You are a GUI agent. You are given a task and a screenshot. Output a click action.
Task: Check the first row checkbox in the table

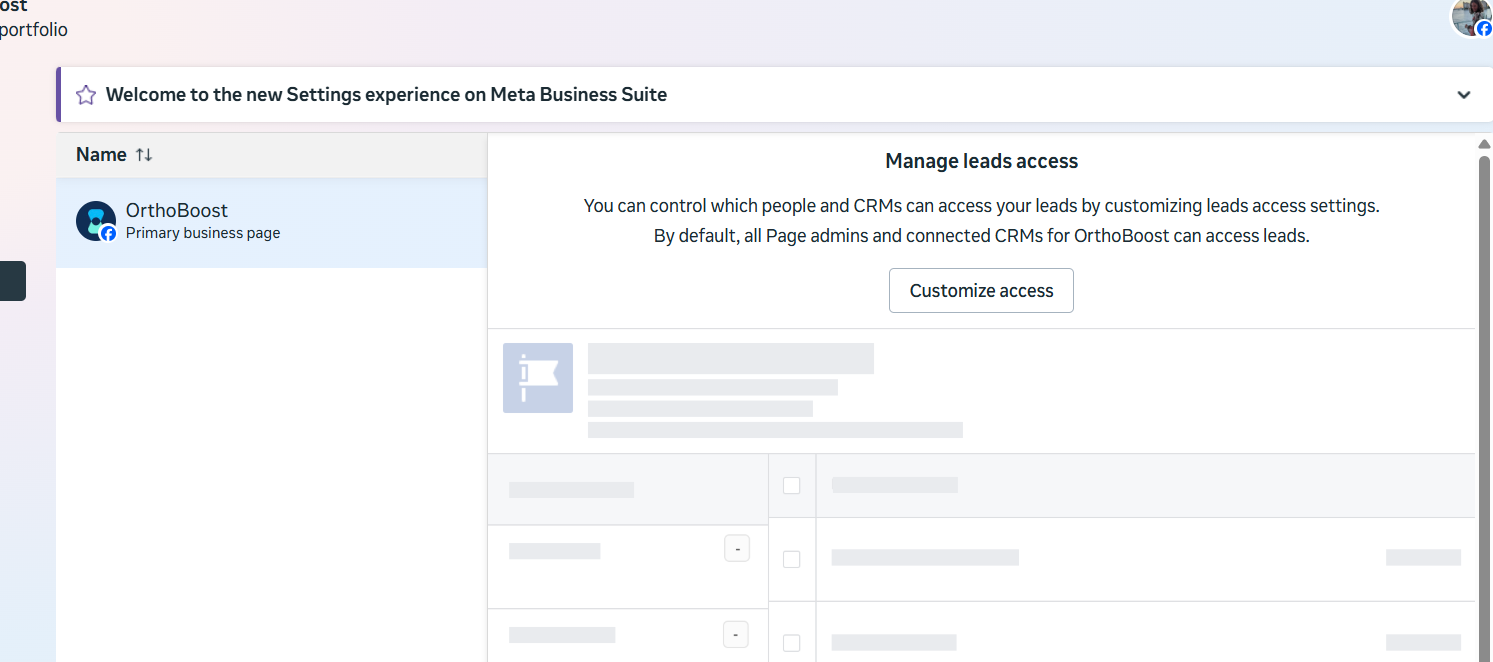click(x=792, y=559)
